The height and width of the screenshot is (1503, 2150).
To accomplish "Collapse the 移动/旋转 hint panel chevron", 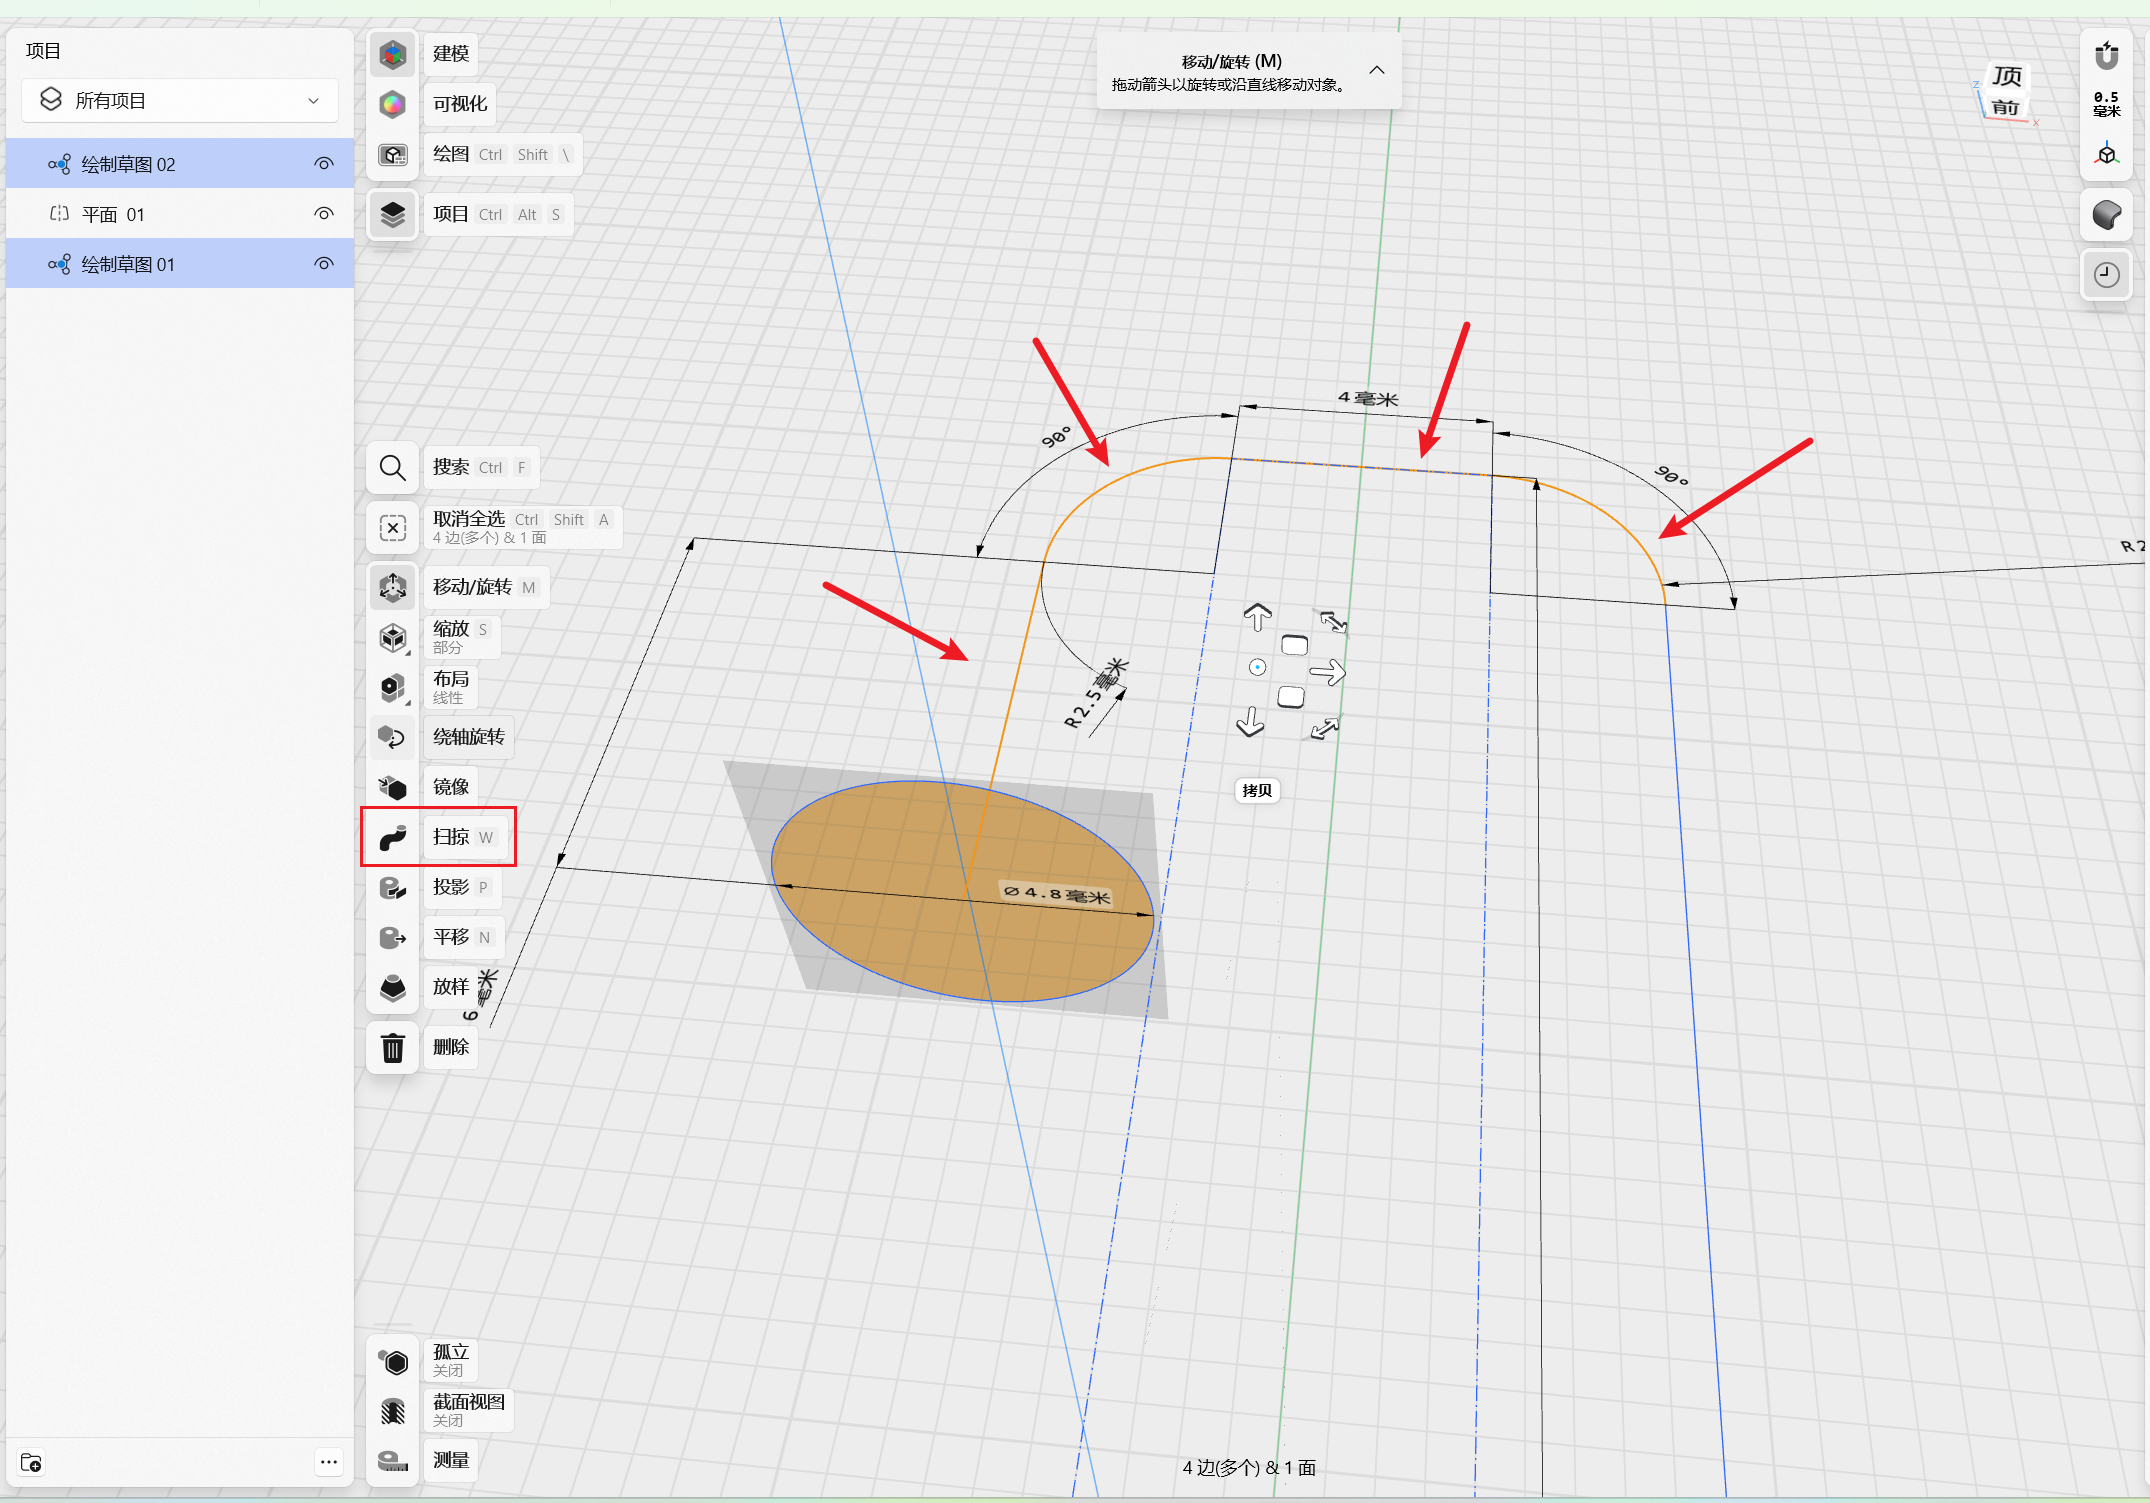I will pyautogui.click(x=1377, y=70).
